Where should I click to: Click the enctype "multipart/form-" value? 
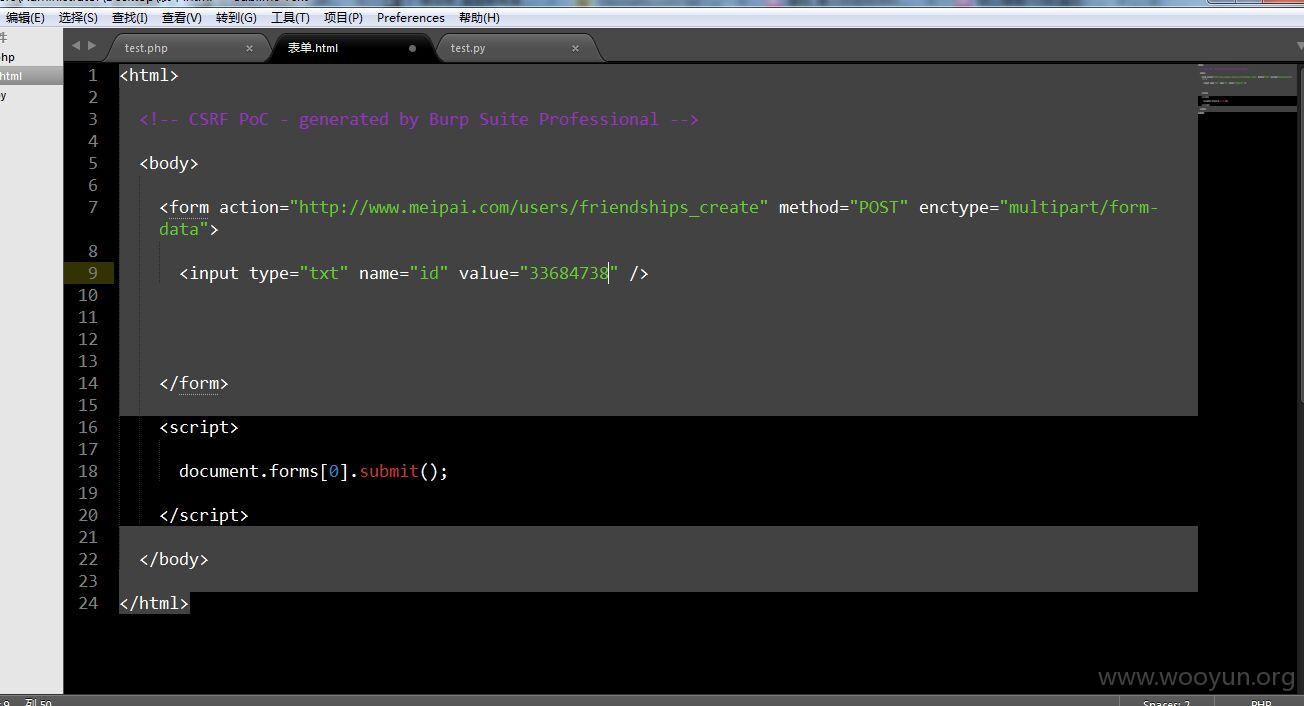click(1079, 207)
